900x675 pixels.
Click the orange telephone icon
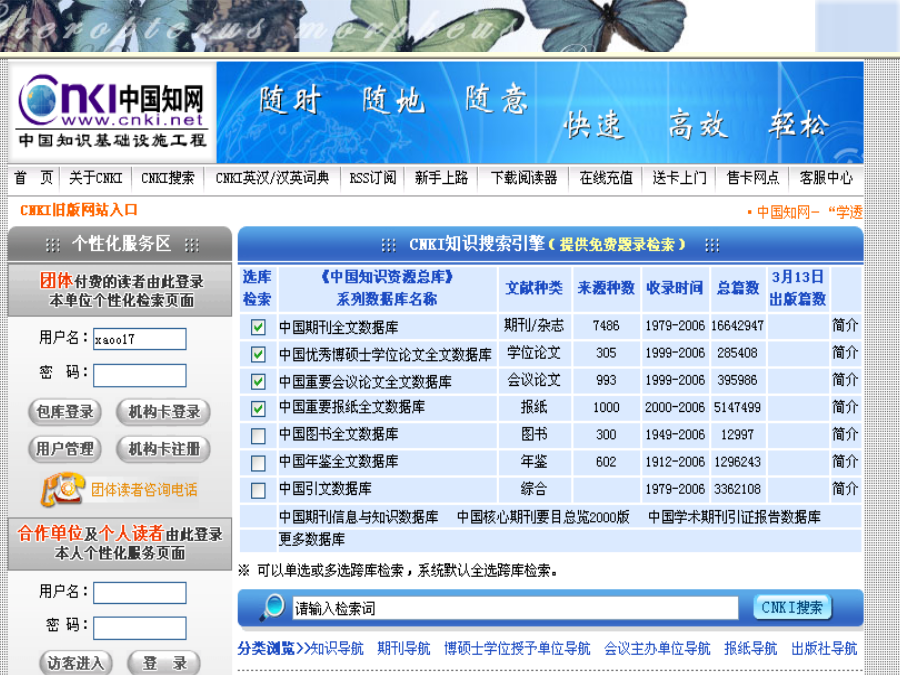point(63,489)
